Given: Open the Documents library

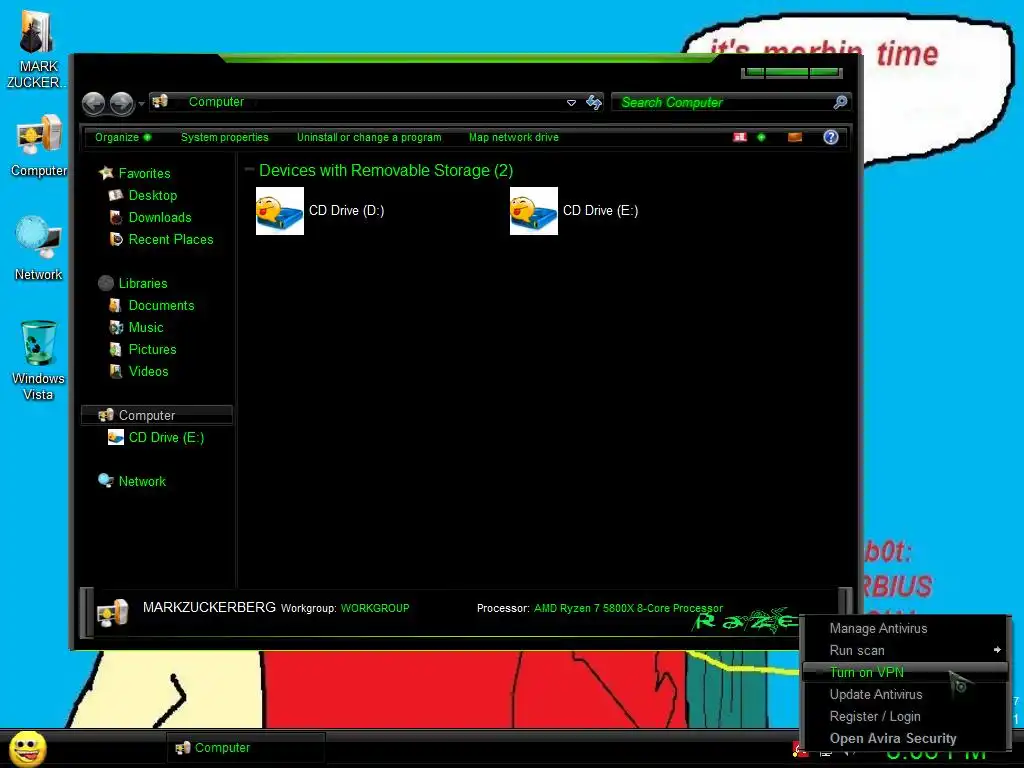Looking at the screenshot, I should (161, 306).
